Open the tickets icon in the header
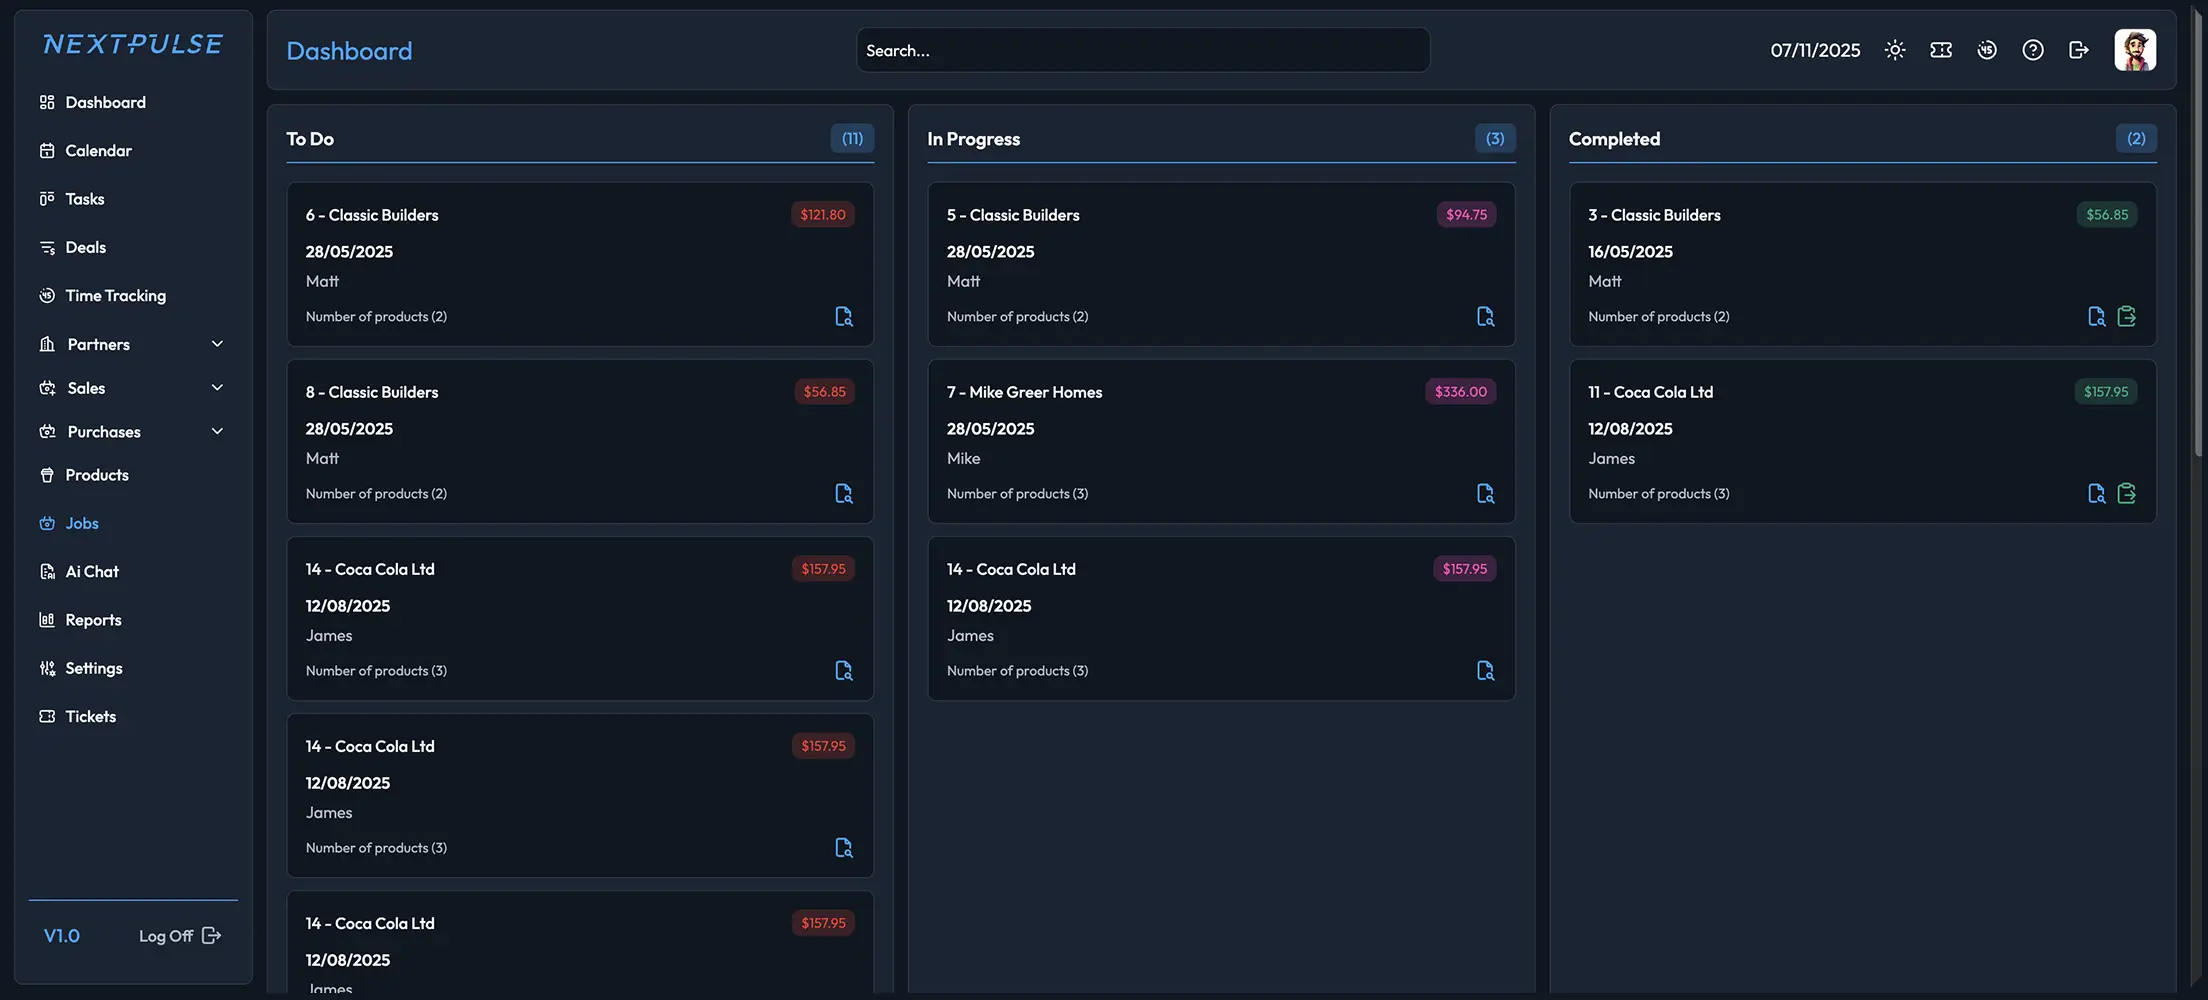The height and width of the screenshot is (1000, 2208). (x=1940, y=49)
